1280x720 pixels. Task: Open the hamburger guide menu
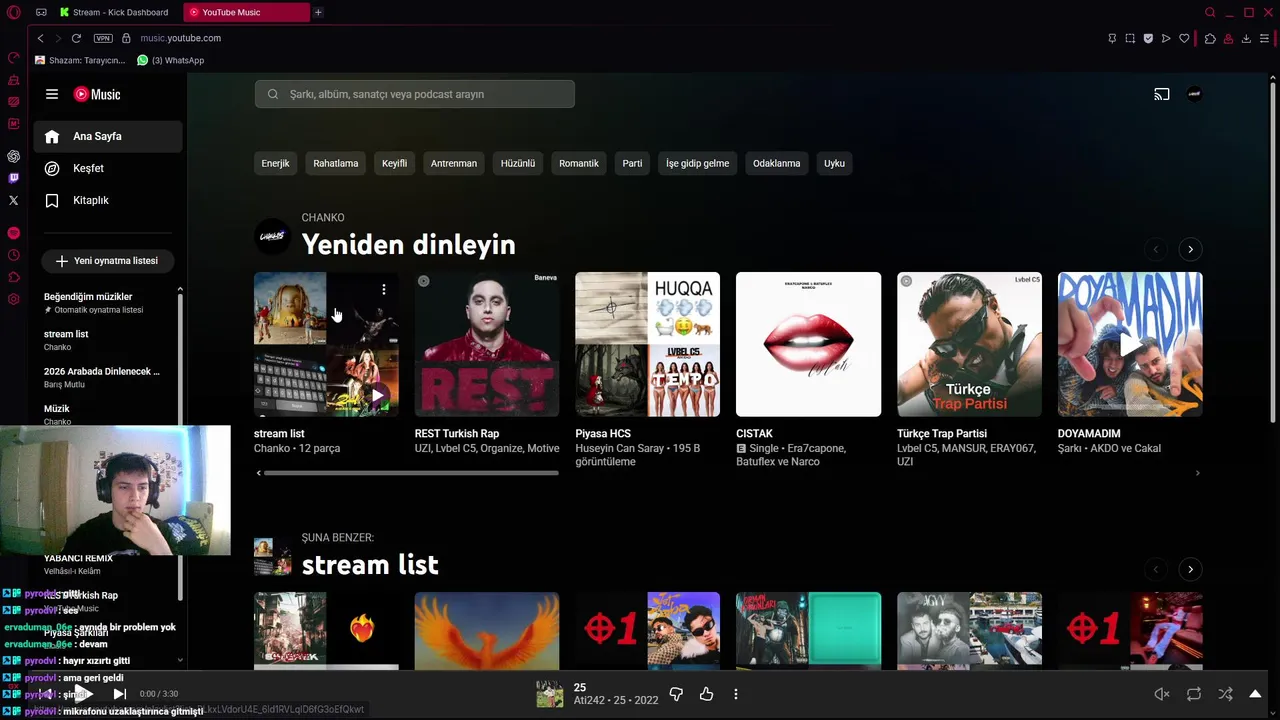tap(52, 94)
